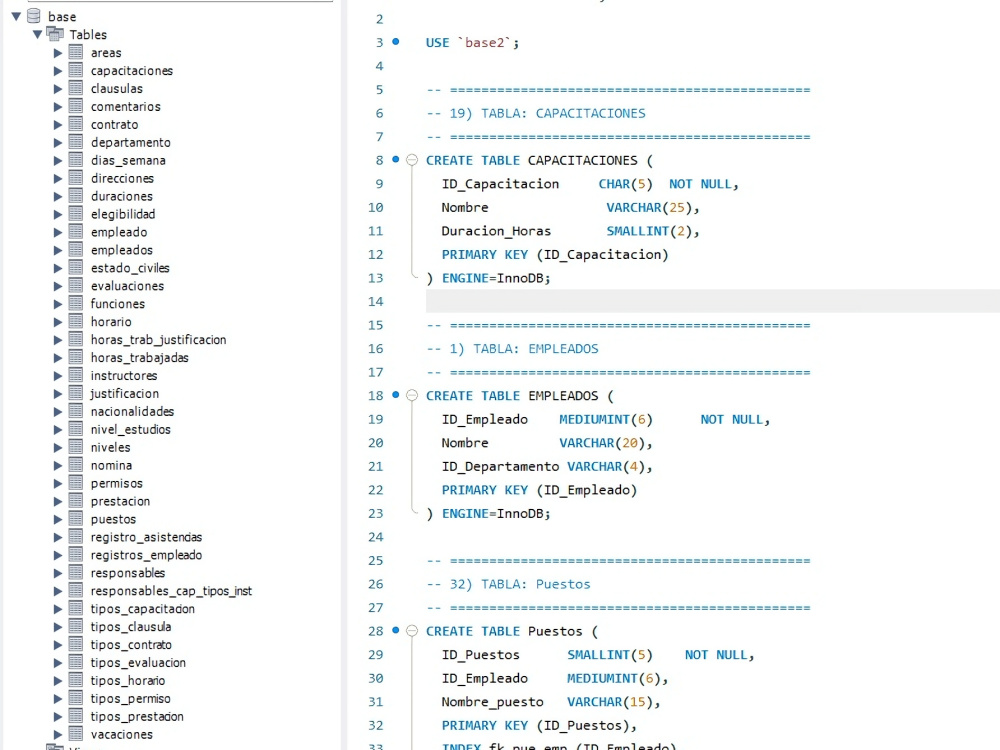Select the horas_trab_justificacion table
Screen dimensions: 1000x750
coord(158,340)
